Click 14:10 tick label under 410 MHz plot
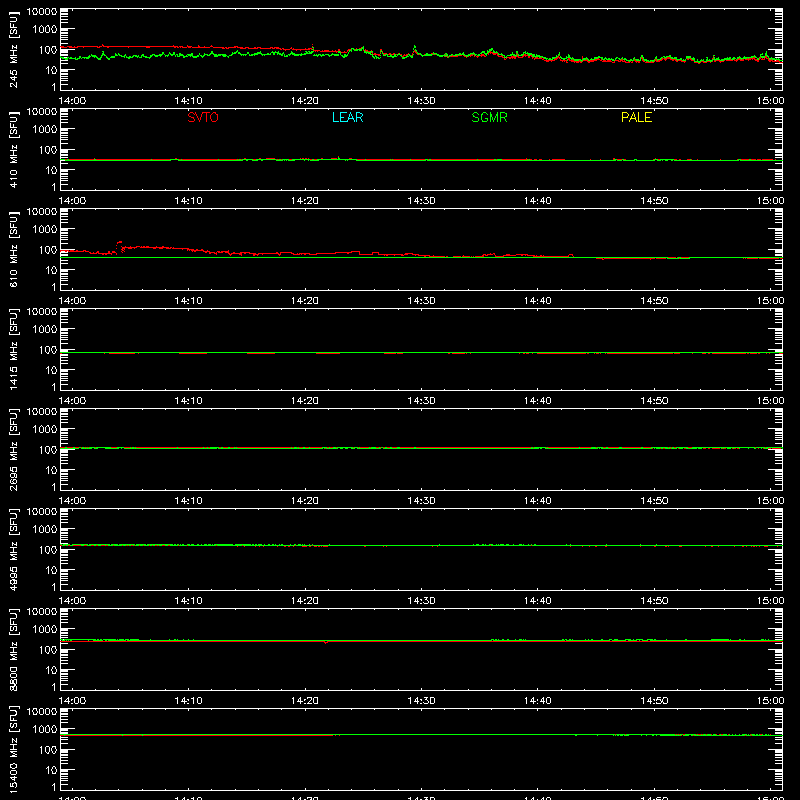Viewport: 800px width, 800px height. pyautogui.click(x=188, y=201)
